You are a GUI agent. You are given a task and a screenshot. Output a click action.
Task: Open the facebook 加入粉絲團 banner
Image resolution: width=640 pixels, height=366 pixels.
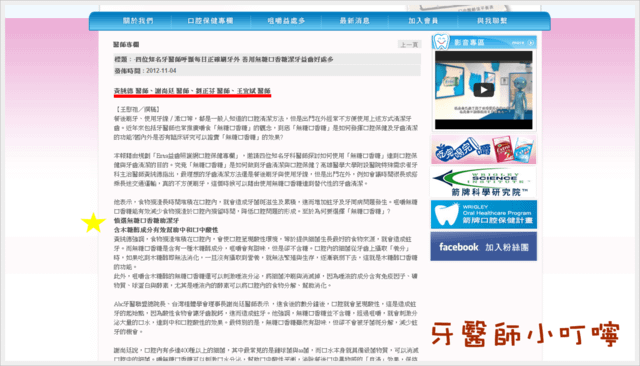[x=484, y=246]
